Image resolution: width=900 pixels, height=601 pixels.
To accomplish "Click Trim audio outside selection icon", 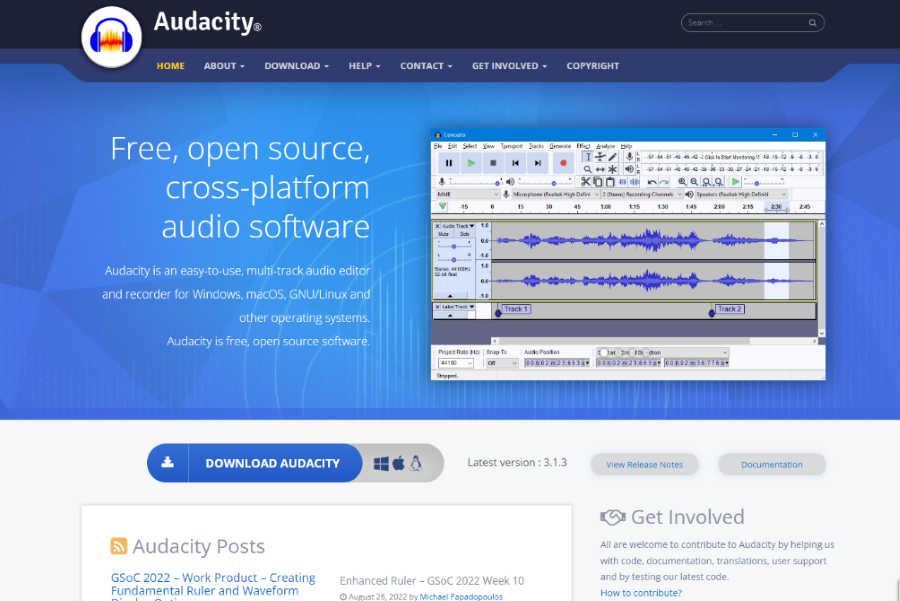I will [622, 182].
